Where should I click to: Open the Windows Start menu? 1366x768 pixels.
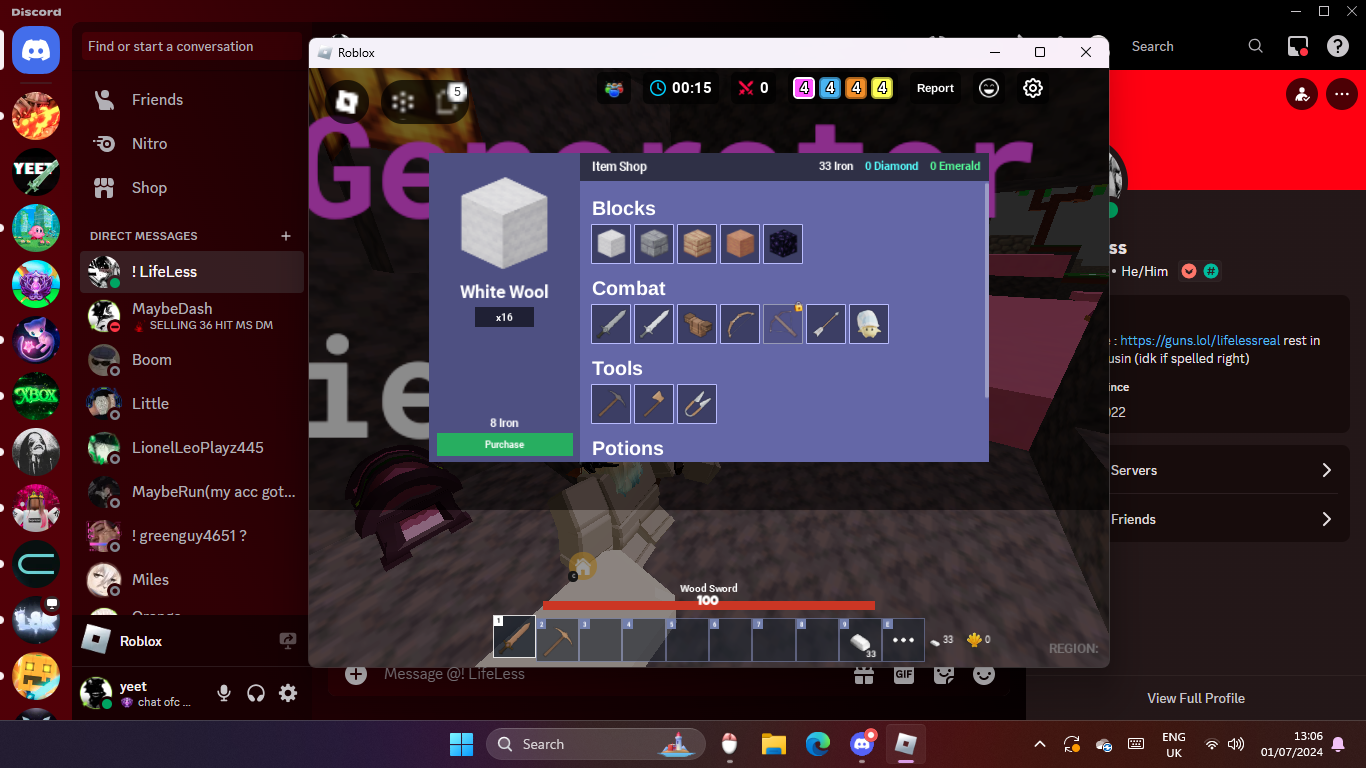461,744
